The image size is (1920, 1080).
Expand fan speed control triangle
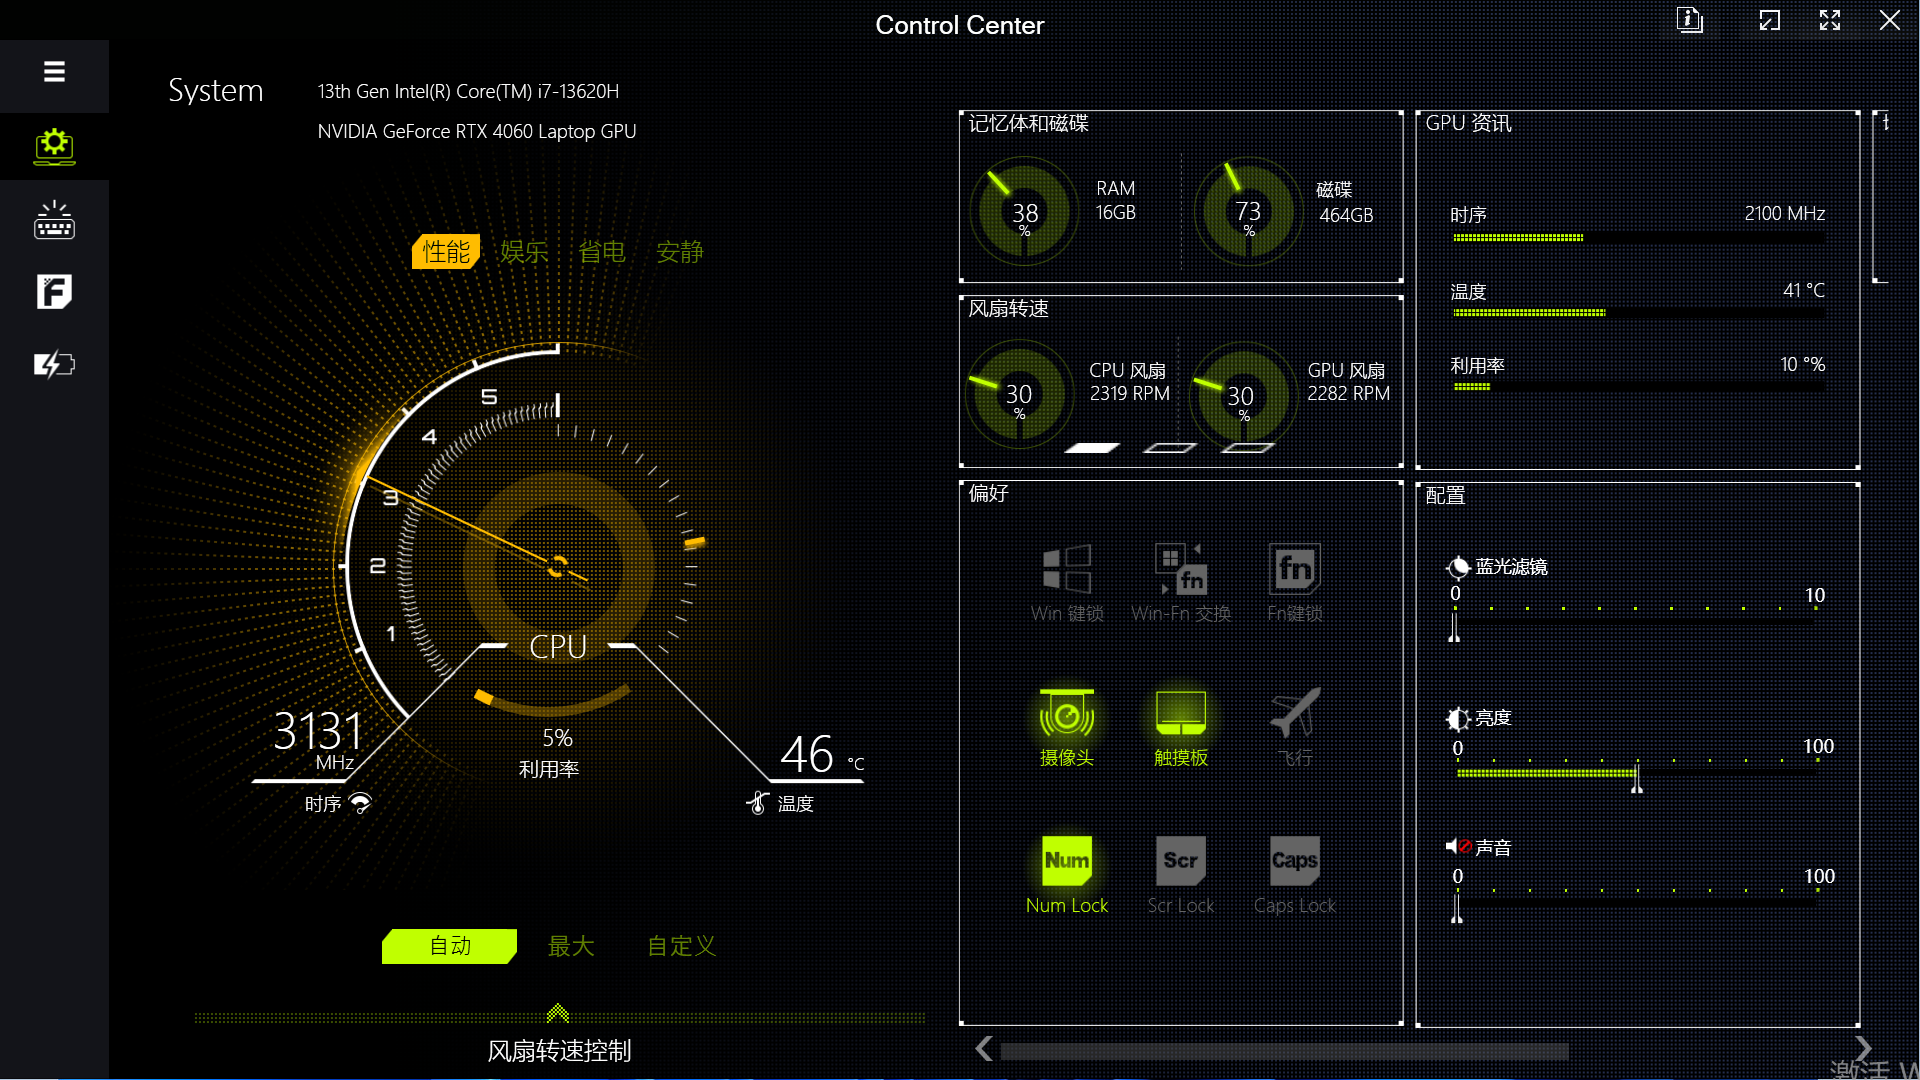pos(558,1013)
